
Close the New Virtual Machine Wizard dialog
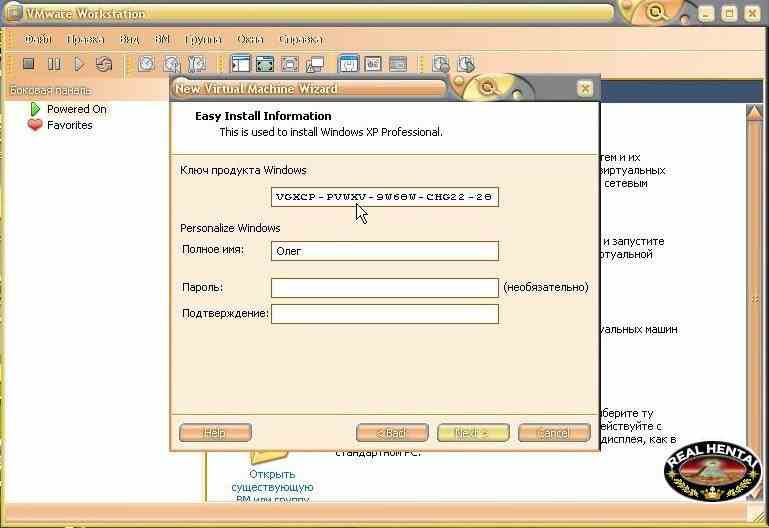[x=585, y=88]
